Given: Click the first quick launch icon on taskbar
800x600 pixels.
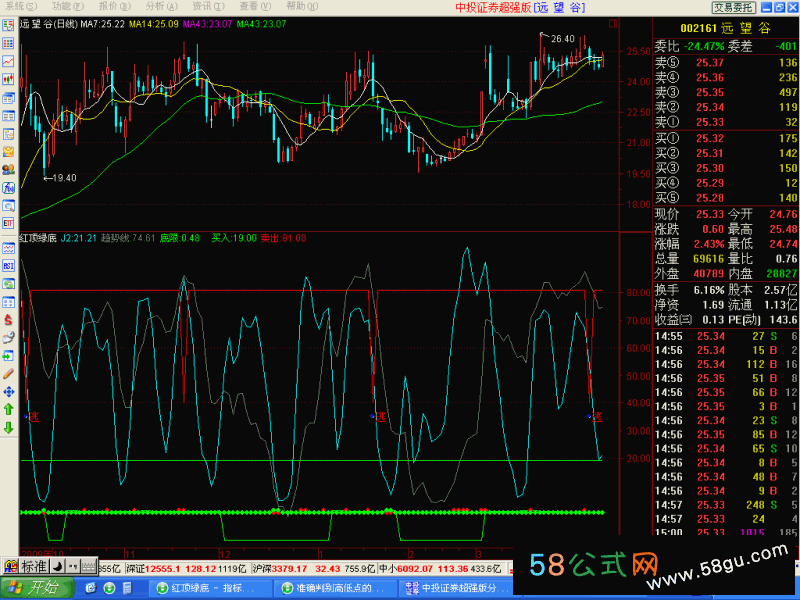Looking at the screenshot, I should (x=91, y=588).
